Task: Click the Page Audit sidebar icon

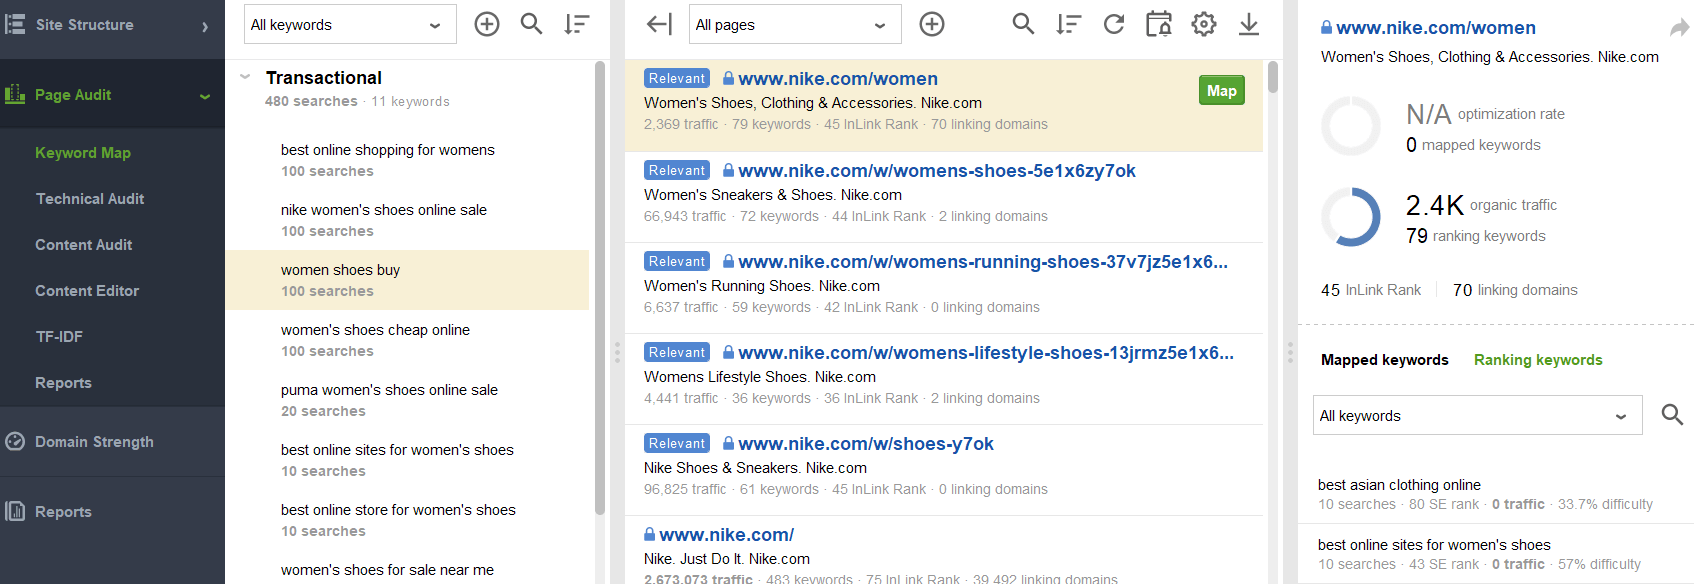Action: click(15, 95)
